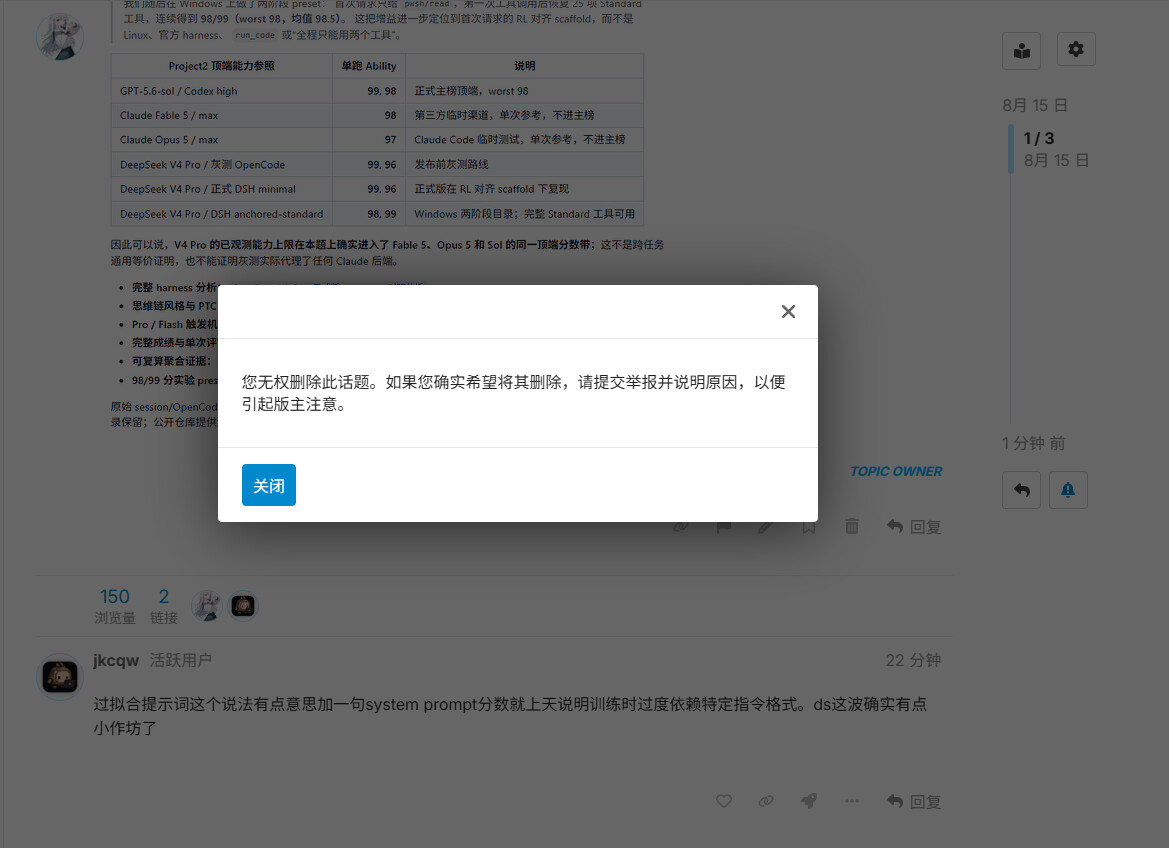Image resolution: width=1169 pixels, height=848 pixels.
Task: Click the DeepSeek V4 Pro / 灰测 OpenCode cell
Action: coord(221,164)
